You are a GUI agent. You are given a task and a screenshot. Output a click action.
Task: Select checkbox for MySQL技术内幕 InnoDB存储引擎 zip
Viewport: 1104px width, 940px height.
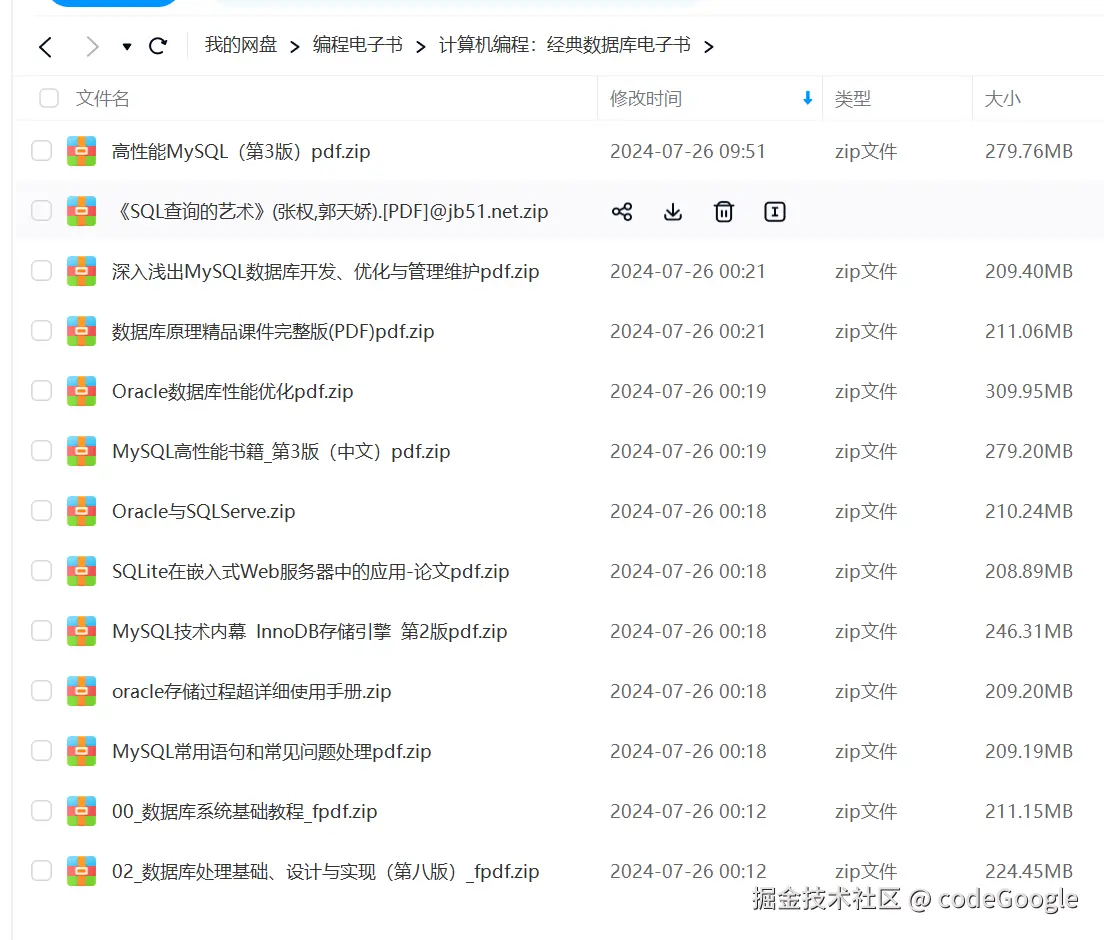coord(42,631)
